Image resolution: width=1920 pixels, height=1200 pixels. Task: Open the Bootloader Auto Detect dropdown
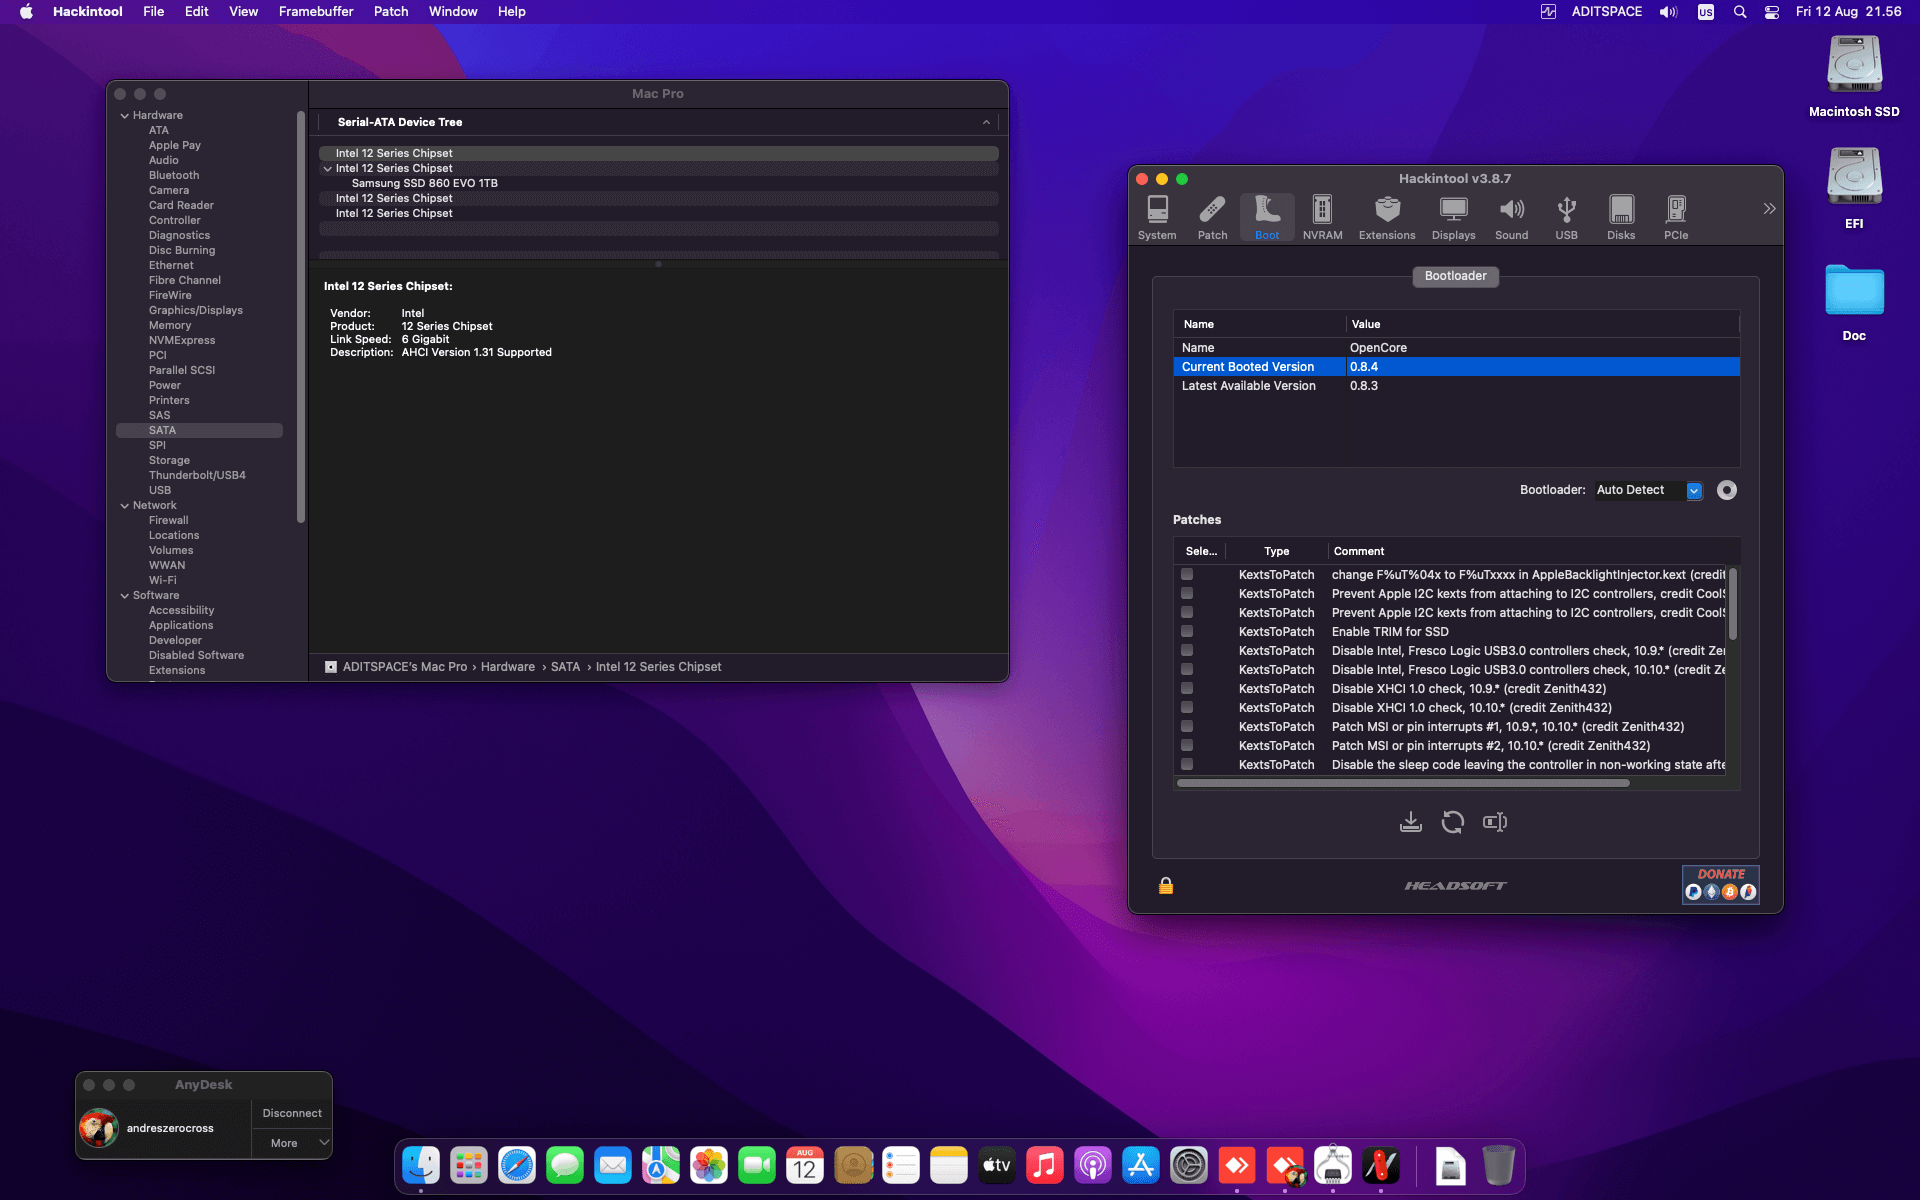pos(1694,490)
